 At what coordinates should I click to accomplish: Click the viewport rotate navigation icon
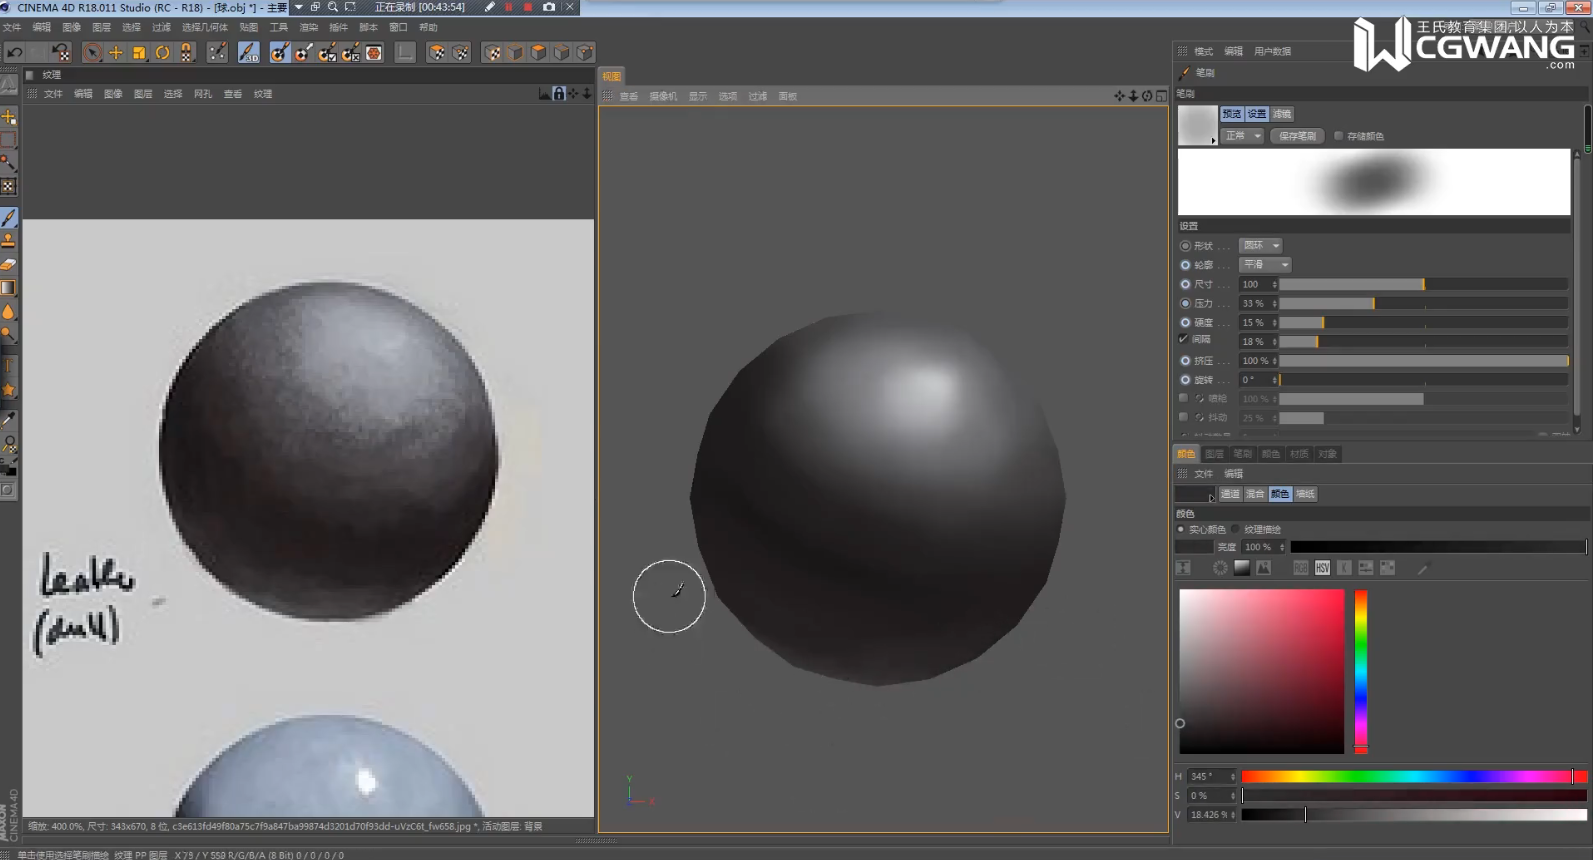click(x=1147, y=96)
